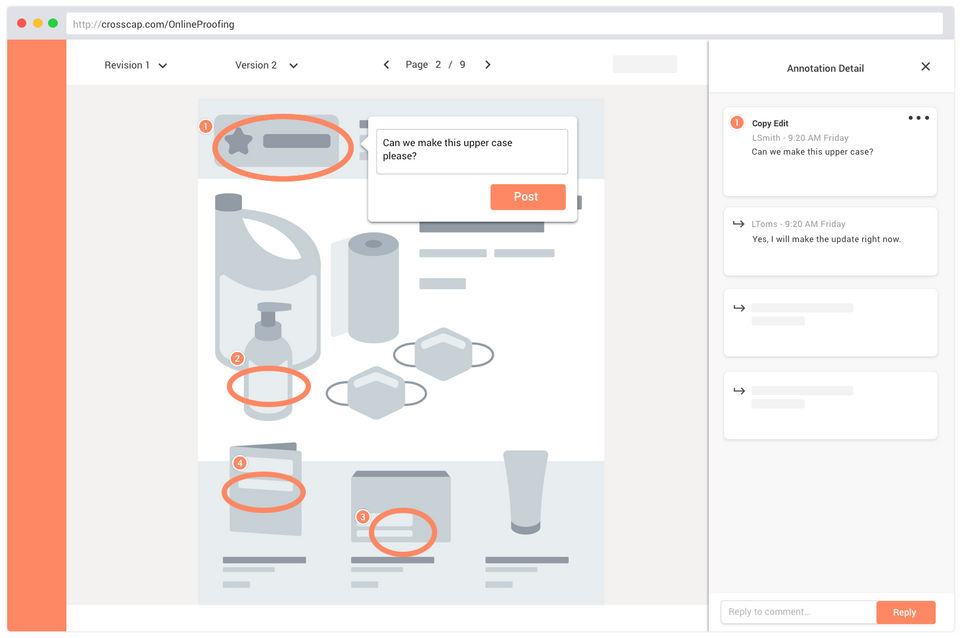Click the star icon in the flyer header
The image size is (960, 638).
[x=238, y=142]
